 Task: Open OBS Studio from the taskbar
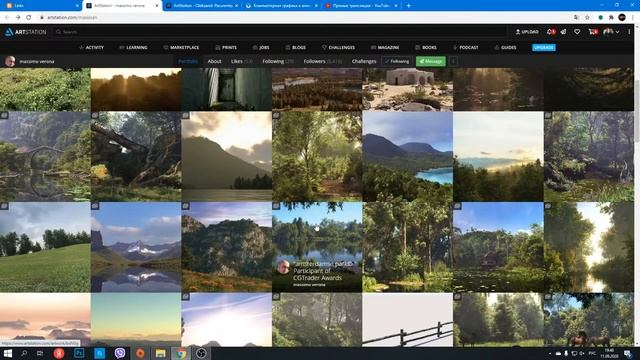201,353
